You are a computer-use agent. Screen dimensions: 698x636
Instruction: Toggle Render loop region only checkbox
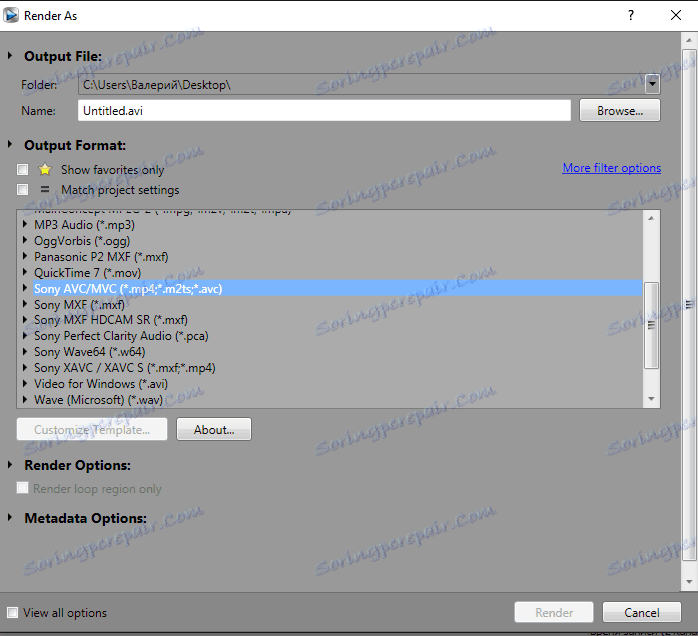[x=22, y=488]
